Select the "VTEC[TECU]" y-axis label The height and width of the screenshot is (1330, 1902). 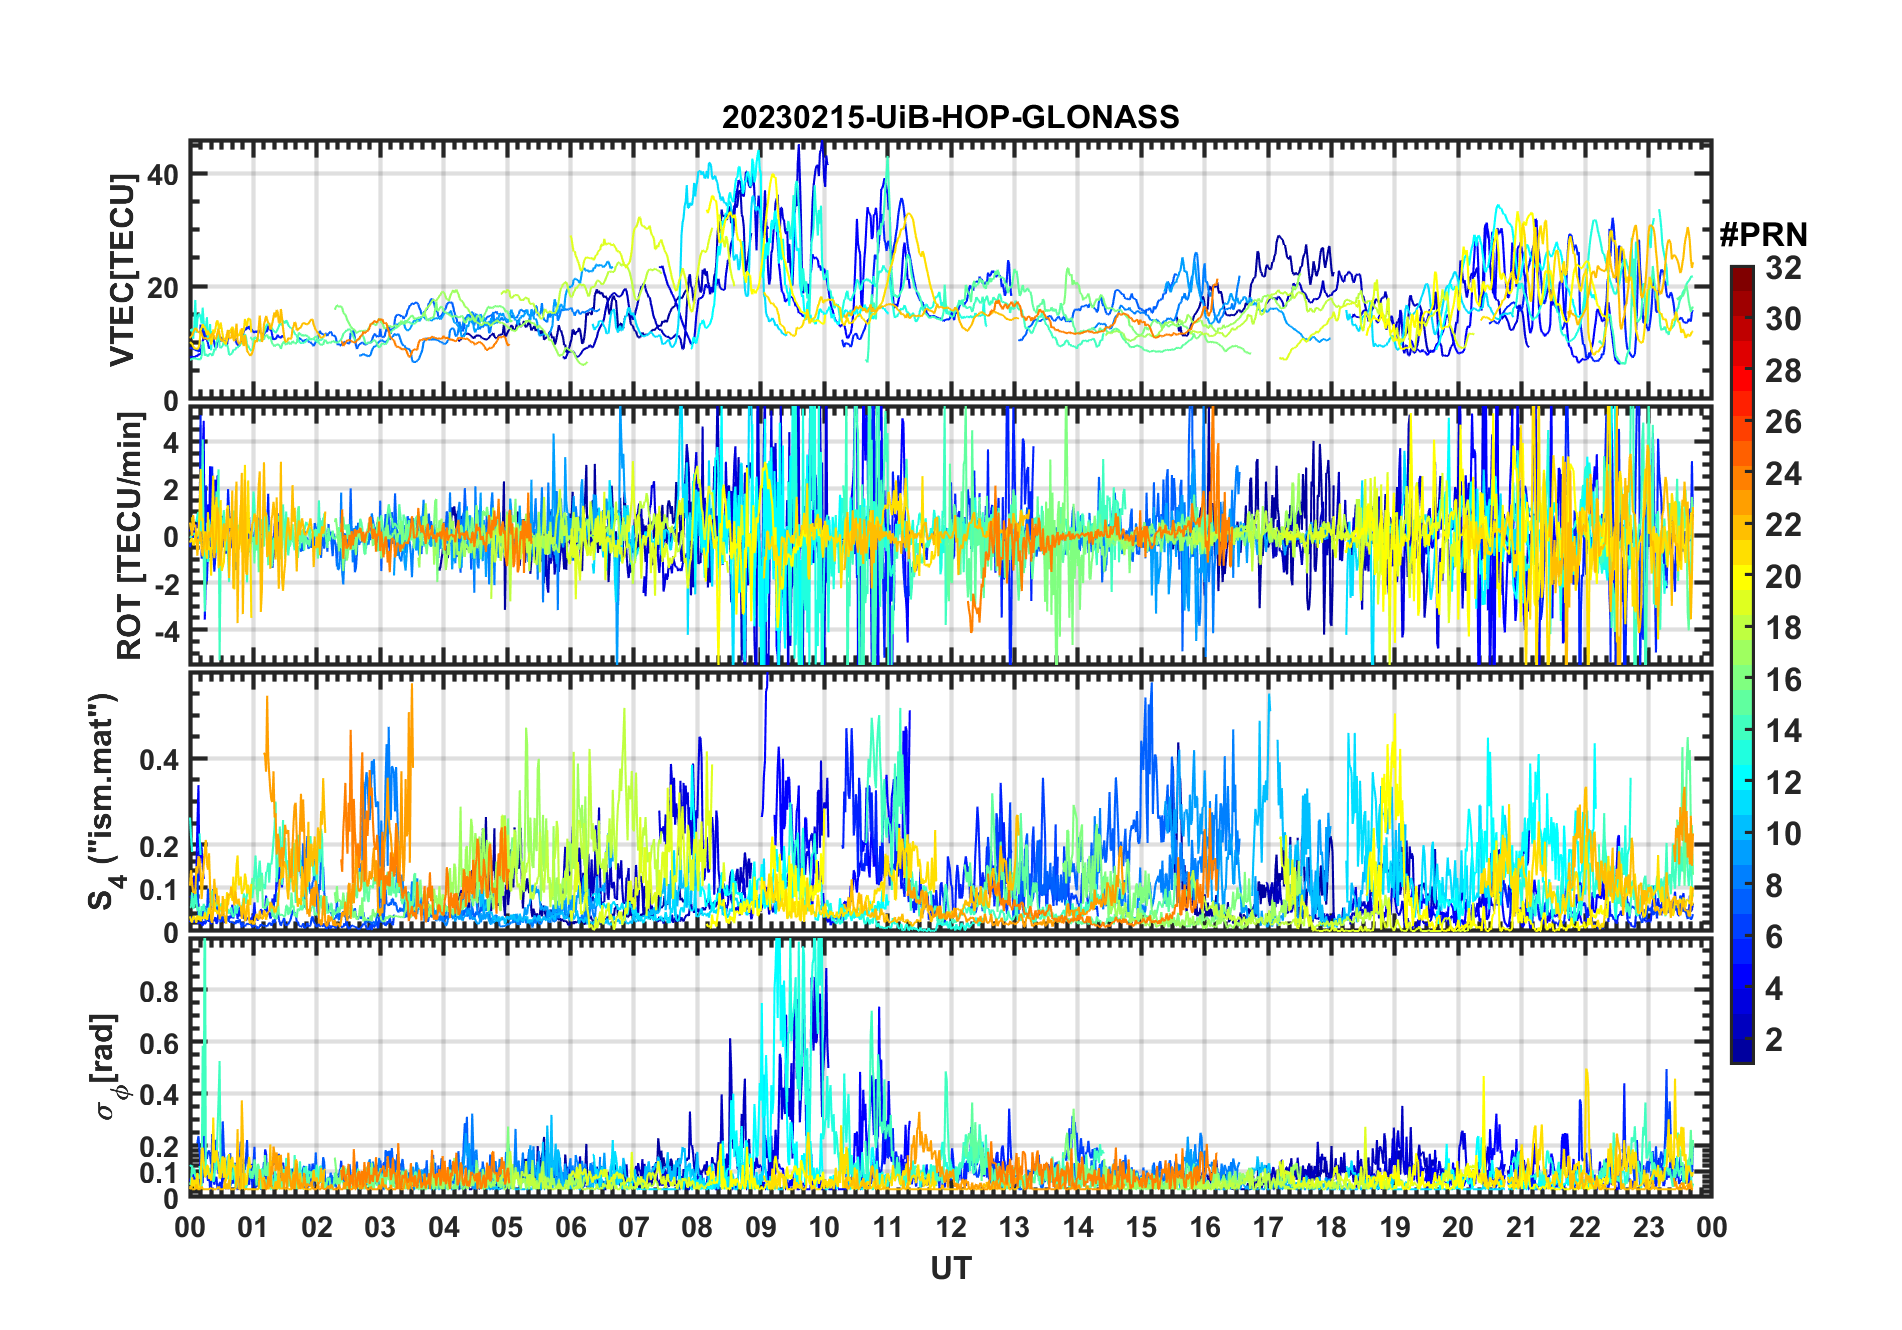[123, 270]
